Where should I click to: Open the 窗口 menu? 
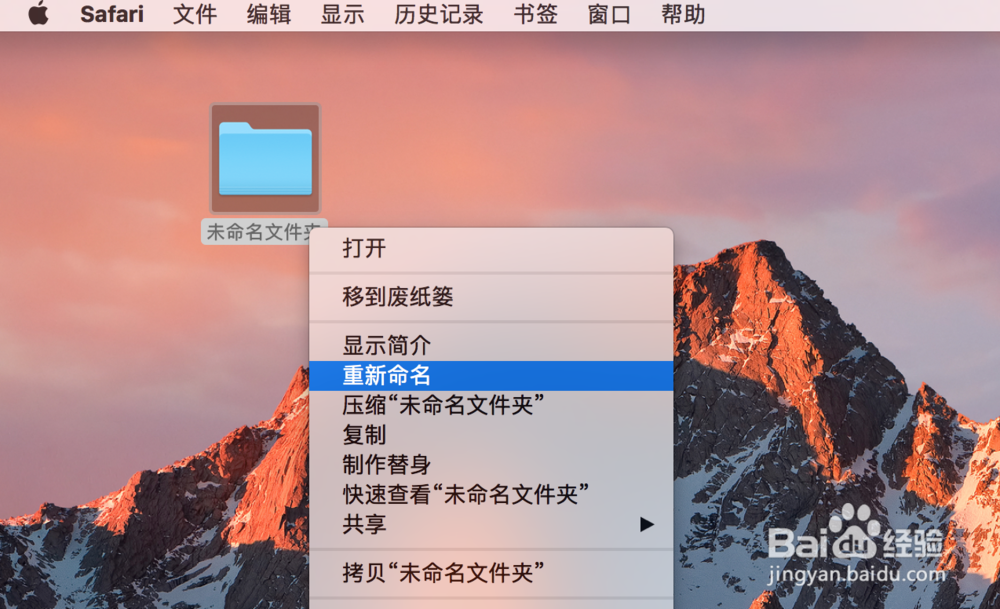click(609, 14)
